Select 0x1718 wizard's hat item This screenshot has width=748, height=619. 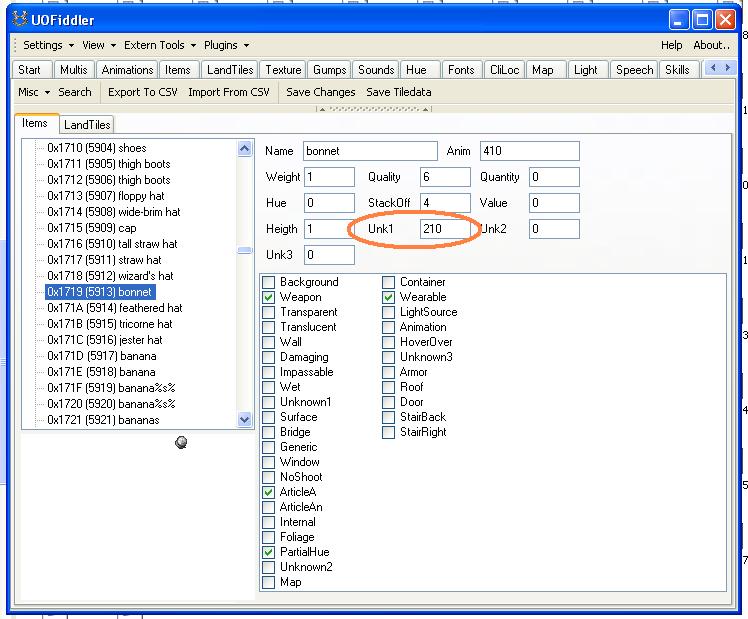click(x=110, y=276)
